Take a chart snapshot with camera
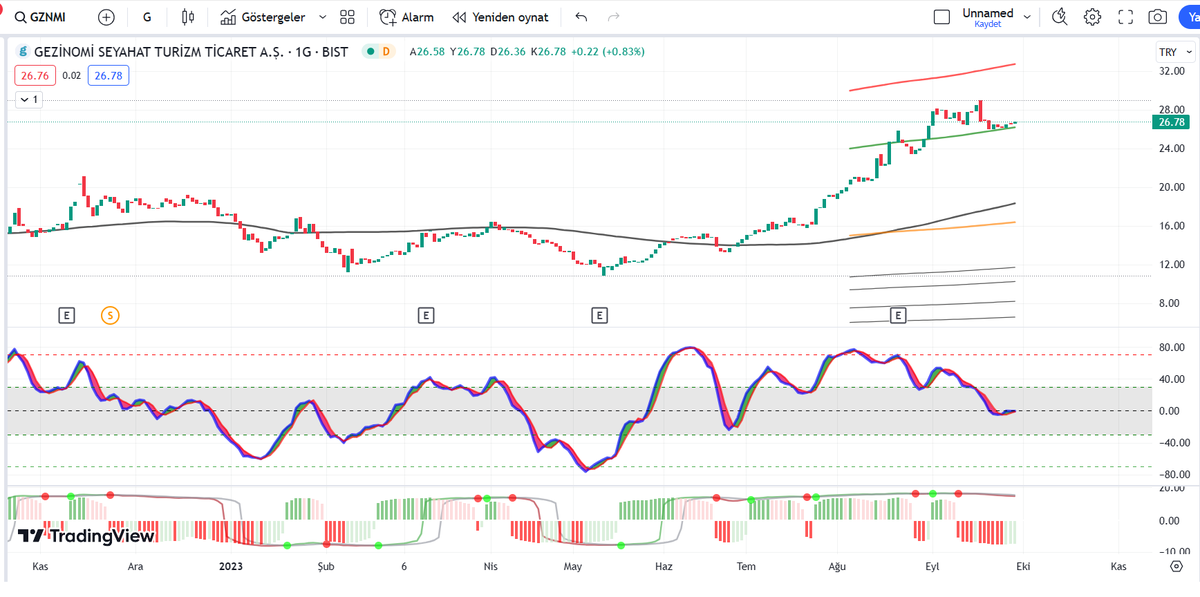The height and width of the screenshot is (597, 1200). click(1158, 17)
